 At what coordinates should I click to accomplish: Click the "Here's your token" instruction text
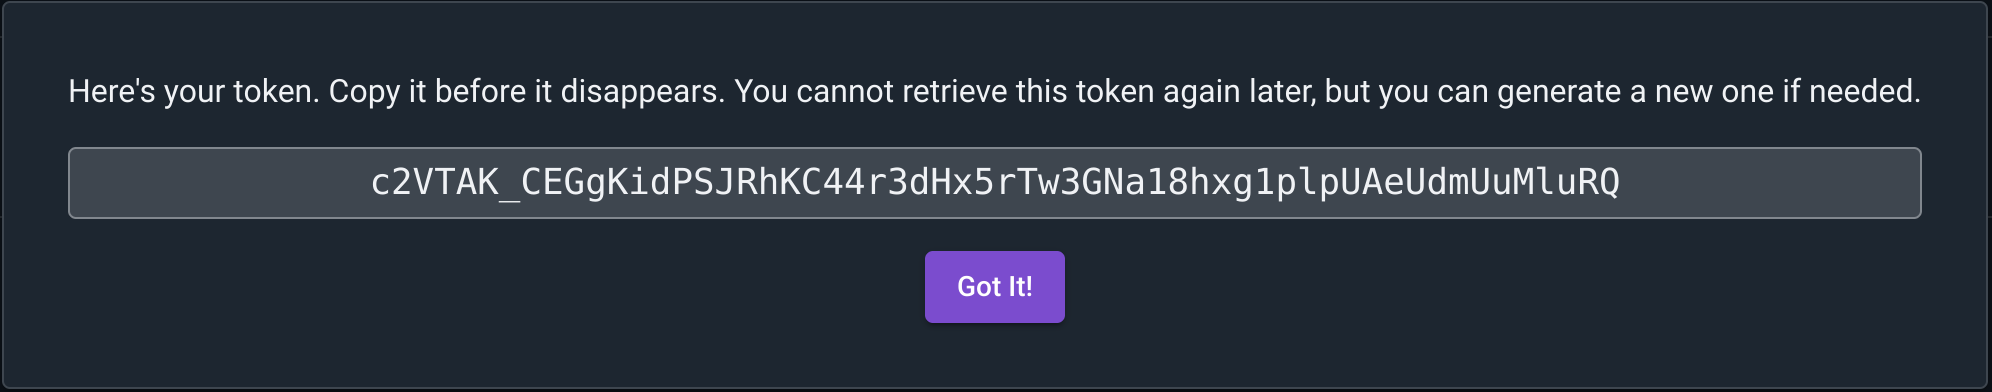pyautogui.click(x=193, y=92)
